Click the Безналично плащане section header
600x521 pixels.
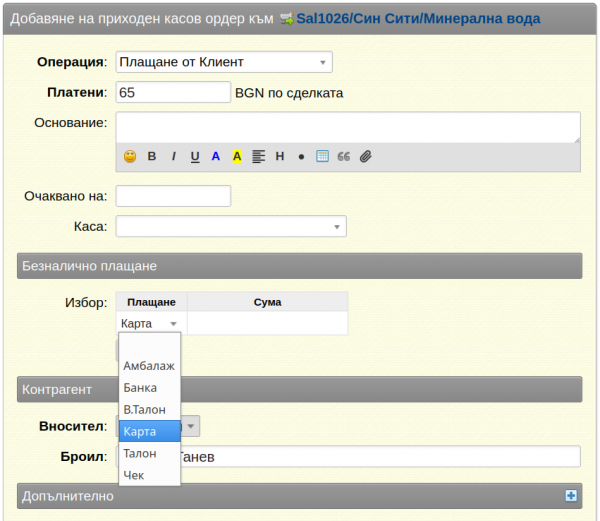pyautogui.click(x=300, y=266)
